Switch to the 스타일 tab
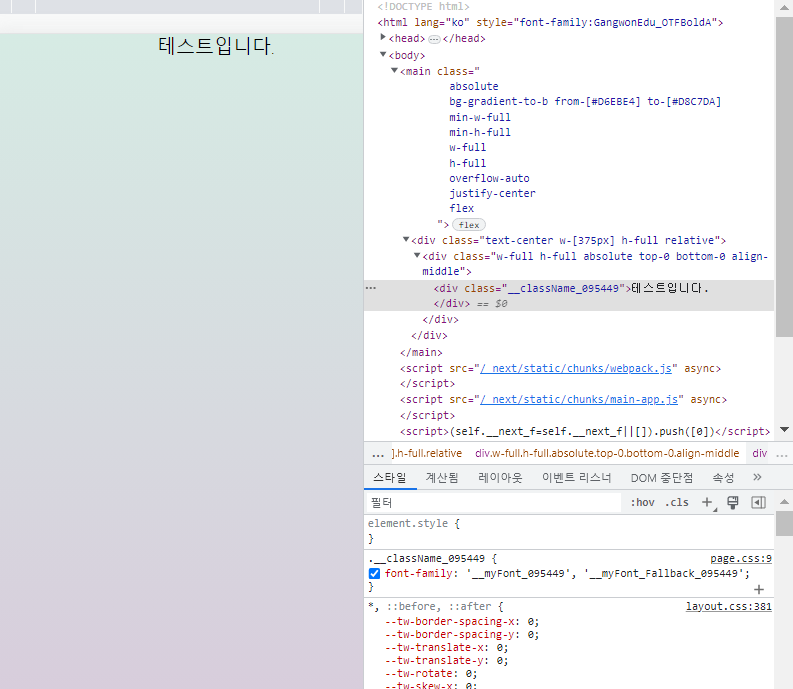The image size is (793, 689). click(390, 478)
